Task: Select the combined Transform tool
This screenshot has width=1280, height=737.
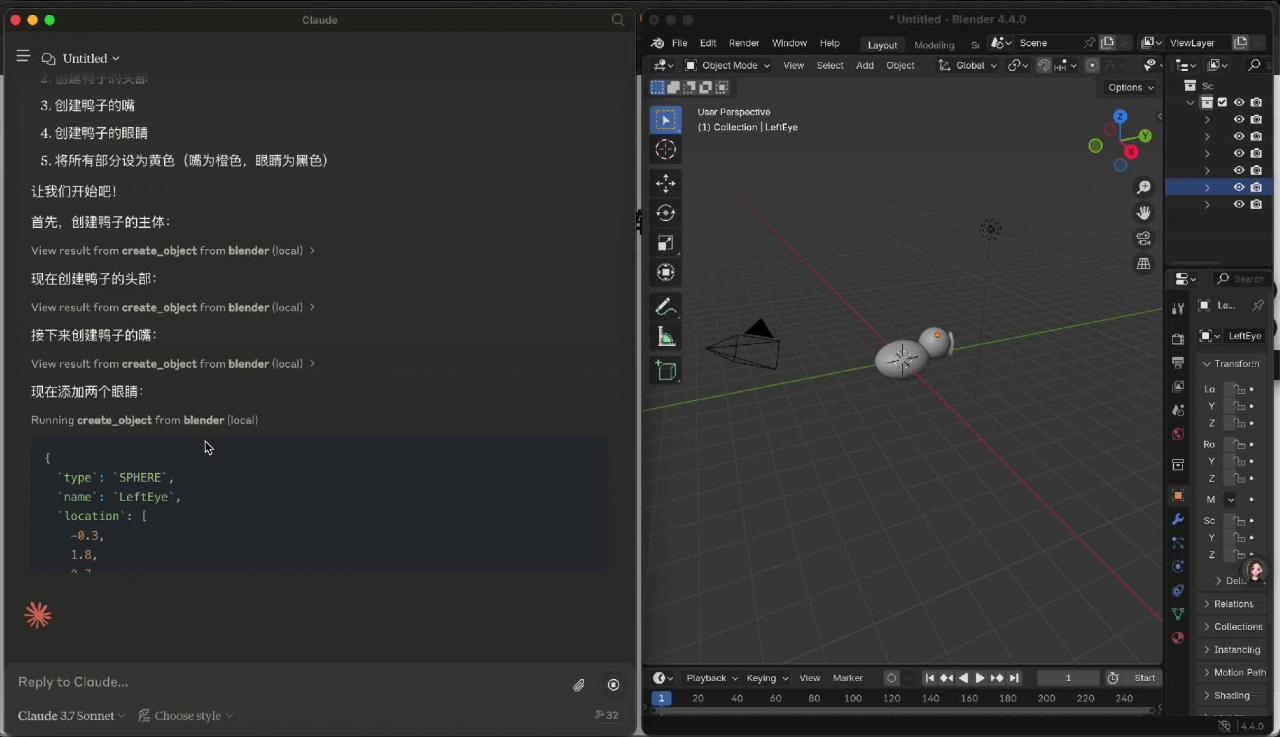Action: pos(665,272)
